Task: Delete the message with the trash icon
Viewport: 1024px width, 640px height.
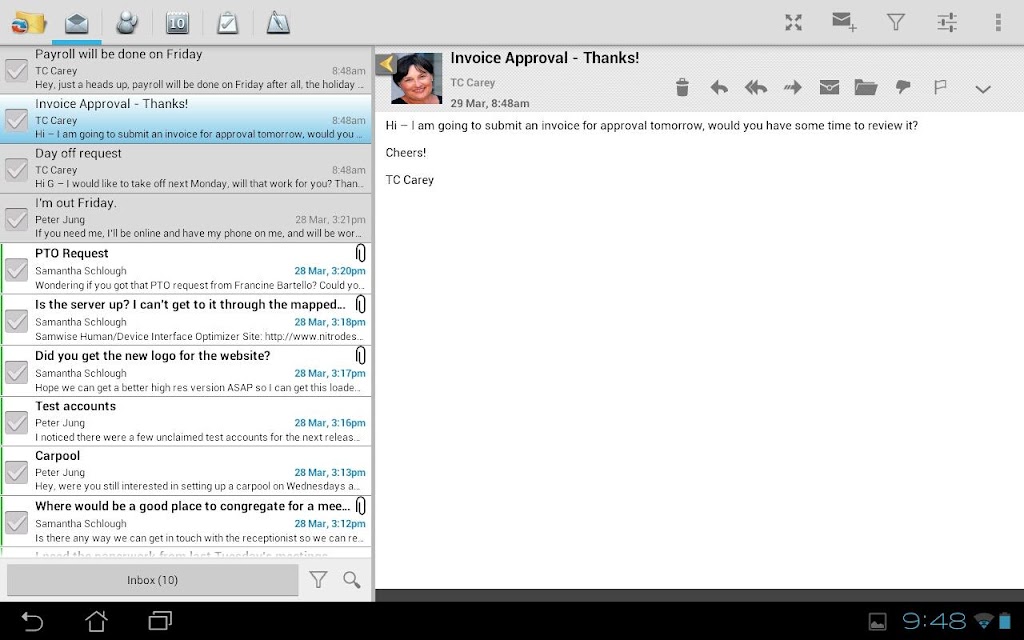Action: (682, 87)
